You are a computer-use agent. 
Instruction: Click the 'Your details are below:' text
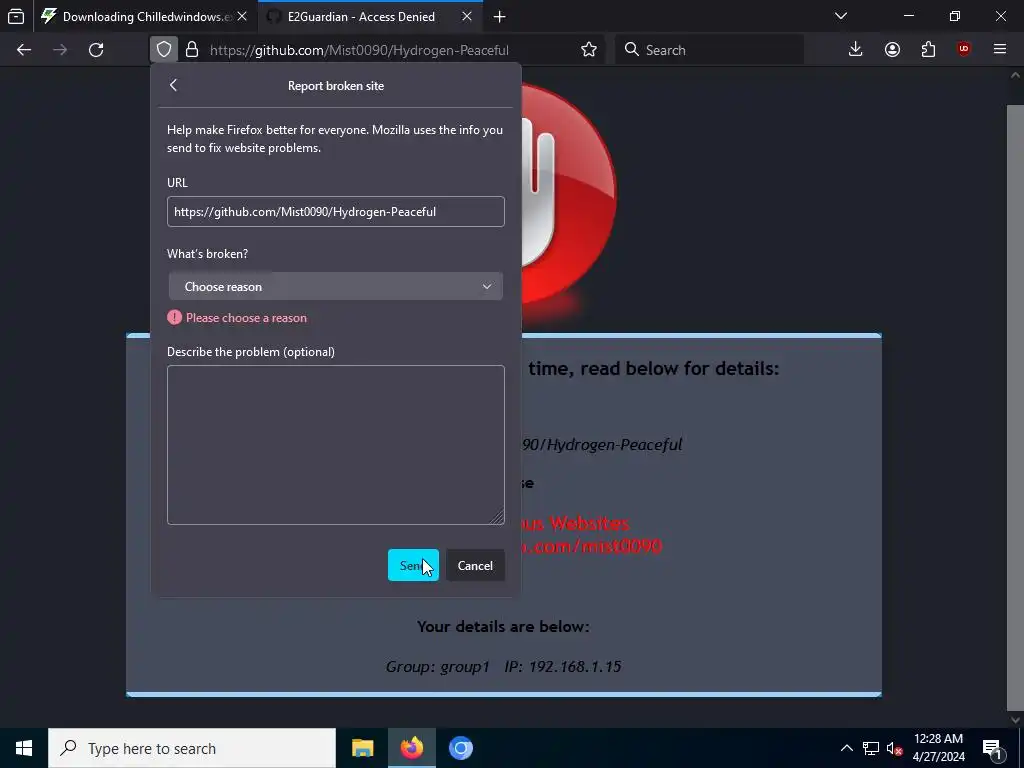[503, 626]
